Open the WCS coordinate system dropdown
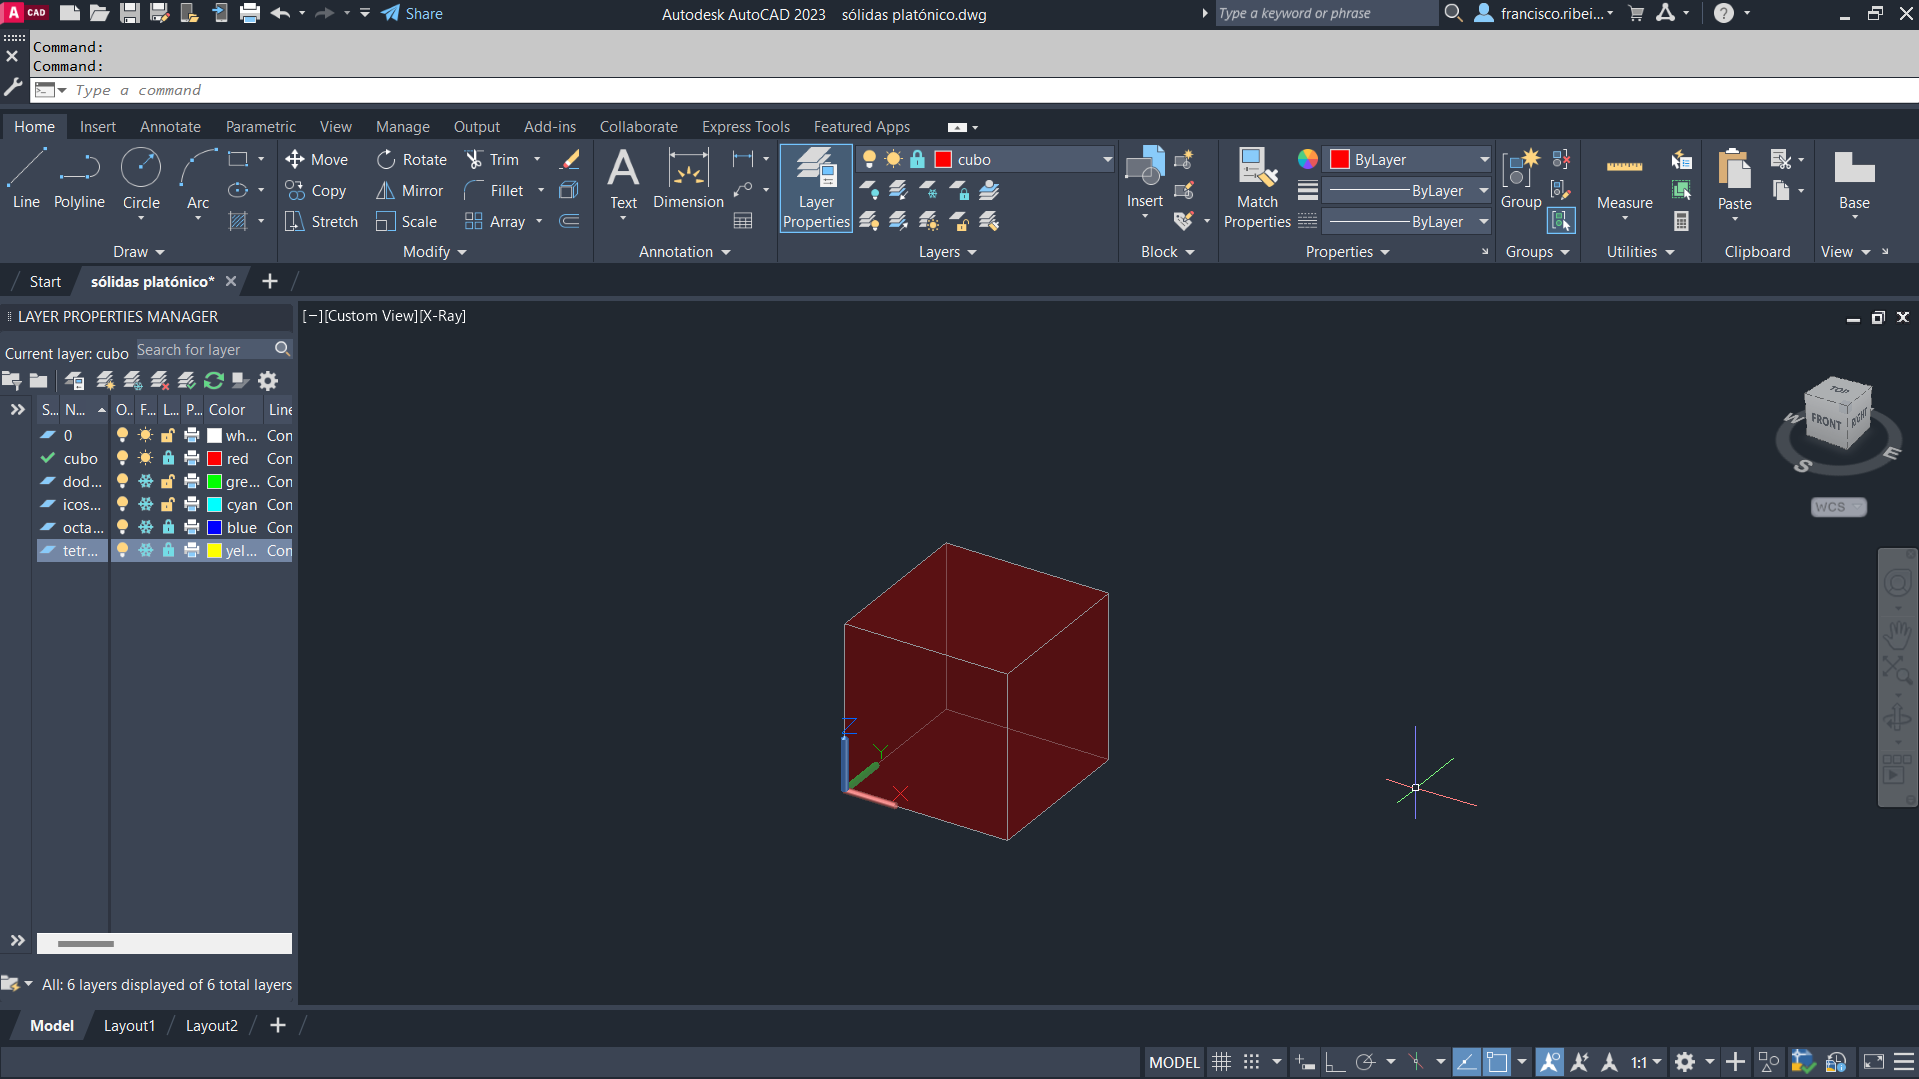 (1838, 507)
